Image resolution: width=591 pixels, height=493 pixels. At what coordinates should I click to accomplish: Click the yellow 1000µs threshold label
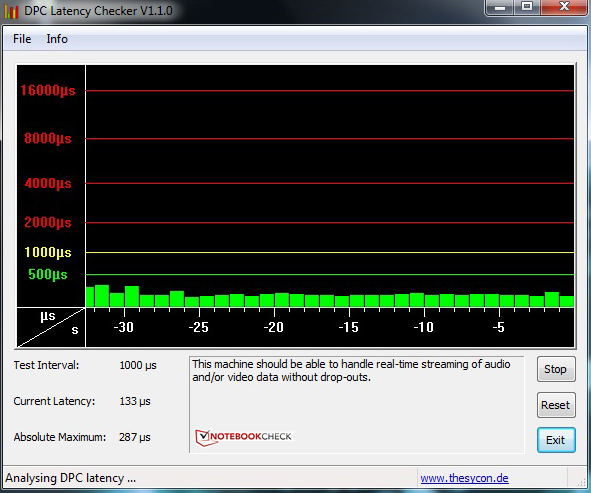(48, 252)
